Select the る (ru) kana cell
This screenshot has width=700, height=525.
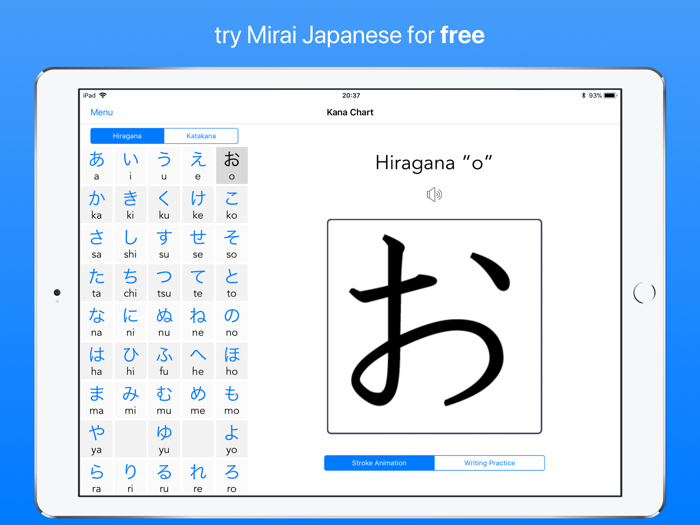(x=164, y=477)
